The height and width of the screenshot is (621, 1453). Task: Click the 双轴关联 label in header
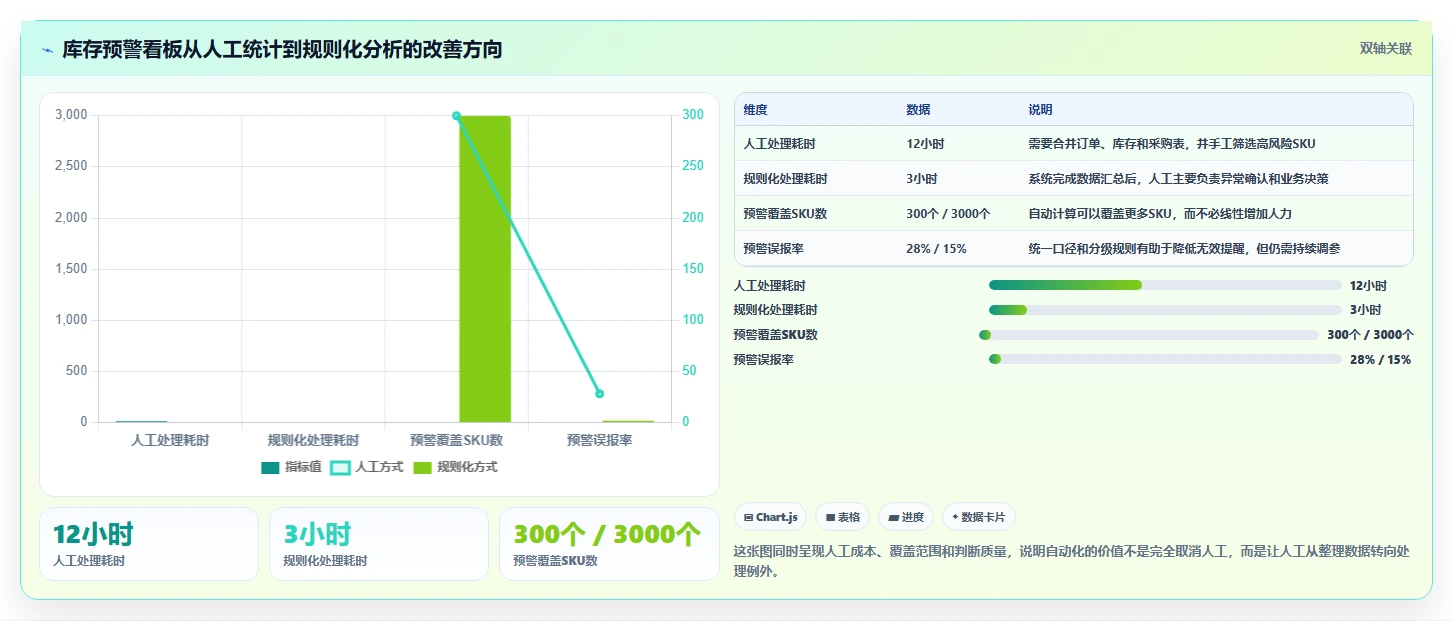1385,48
